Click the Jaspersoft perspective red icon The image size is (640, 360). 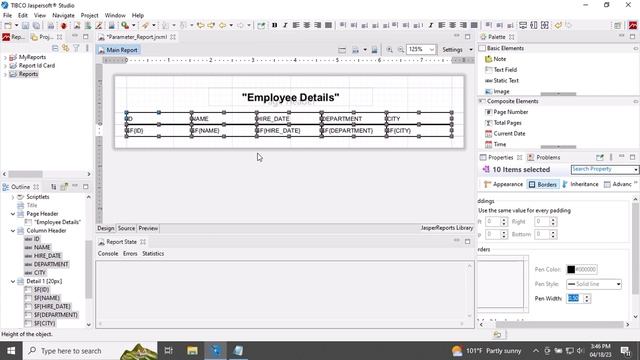[633, 25]
